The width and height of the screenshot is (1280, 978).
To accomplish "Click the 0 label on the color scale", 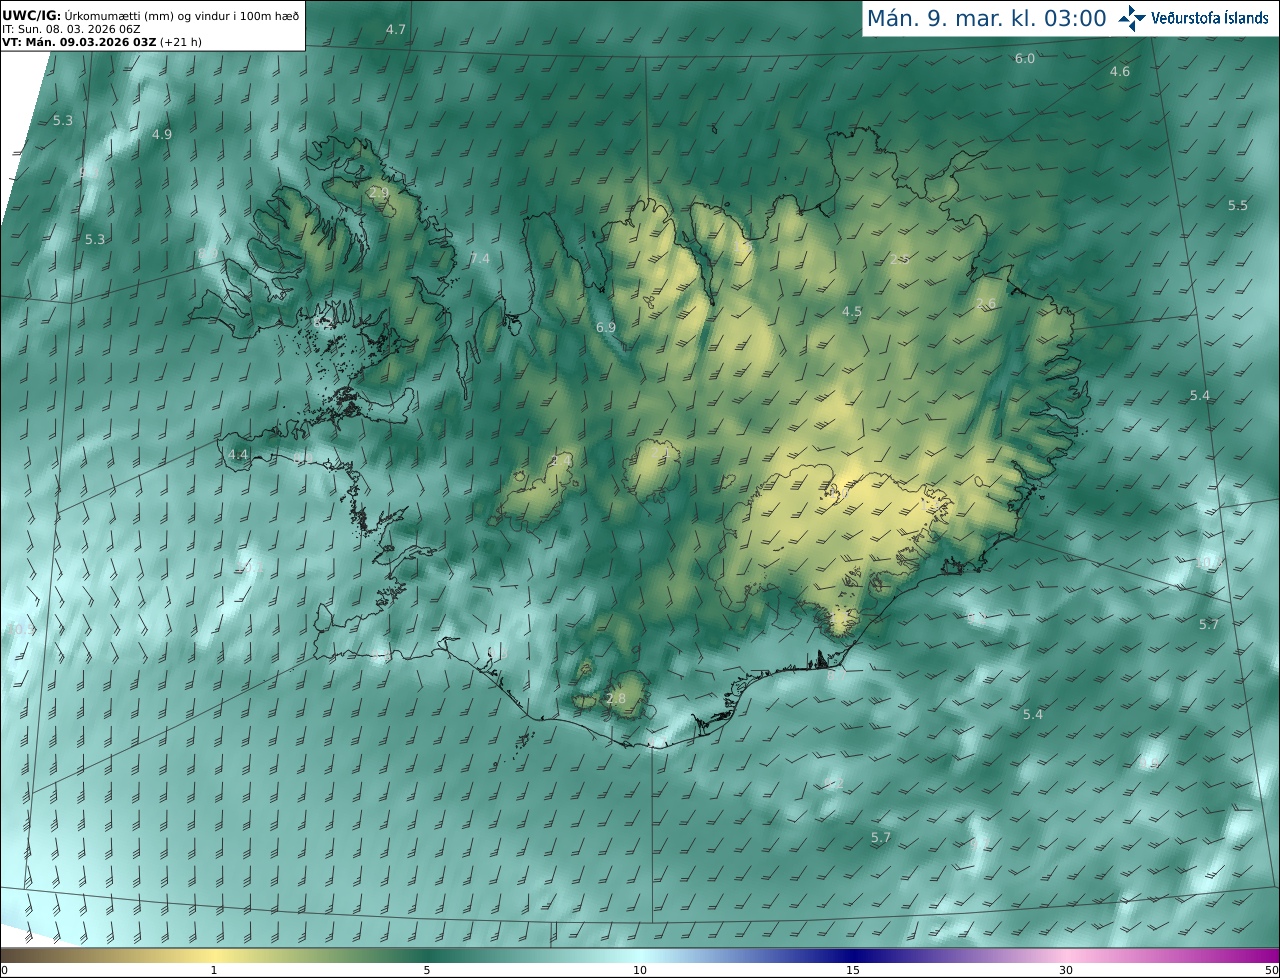I will pyautogui.click(x=4, y=971).
